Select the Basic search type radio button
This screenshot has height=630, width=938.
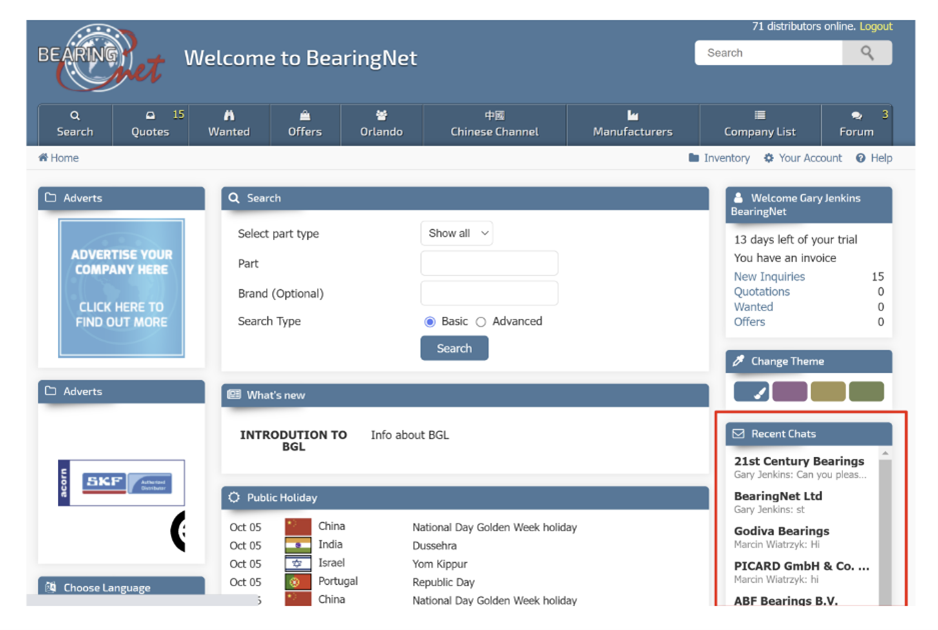430,322
